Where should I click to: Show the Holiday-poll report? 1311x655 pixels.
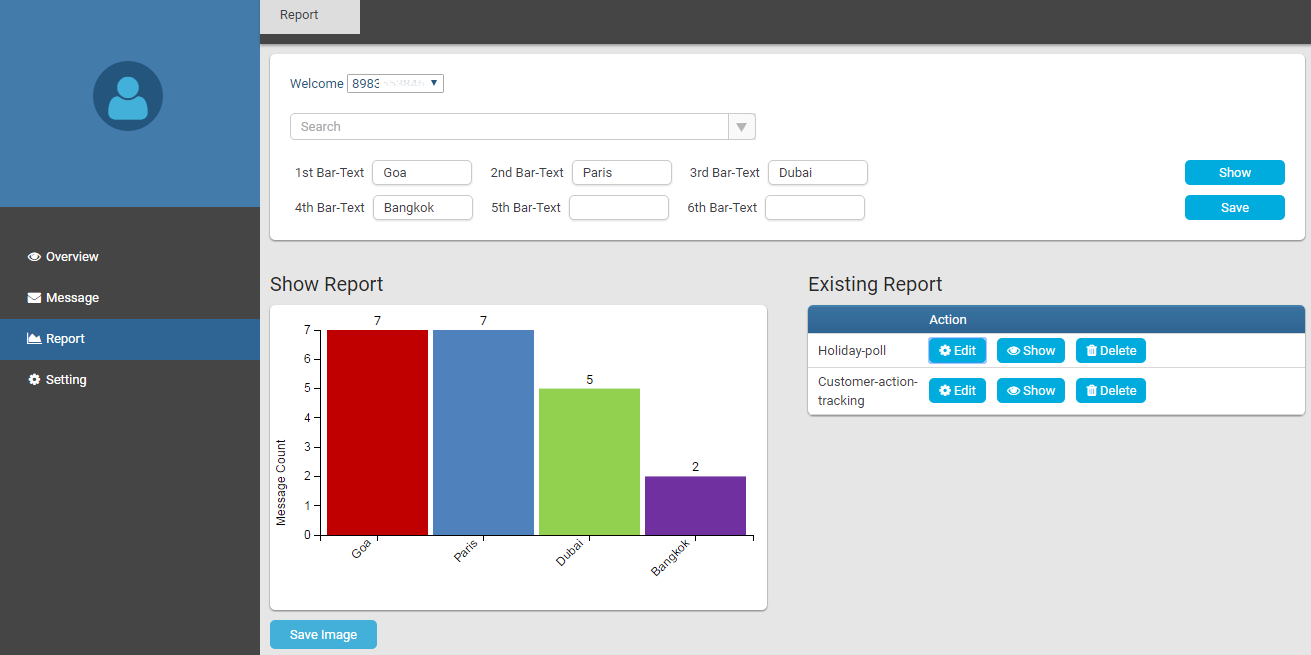coord(1030,351)
